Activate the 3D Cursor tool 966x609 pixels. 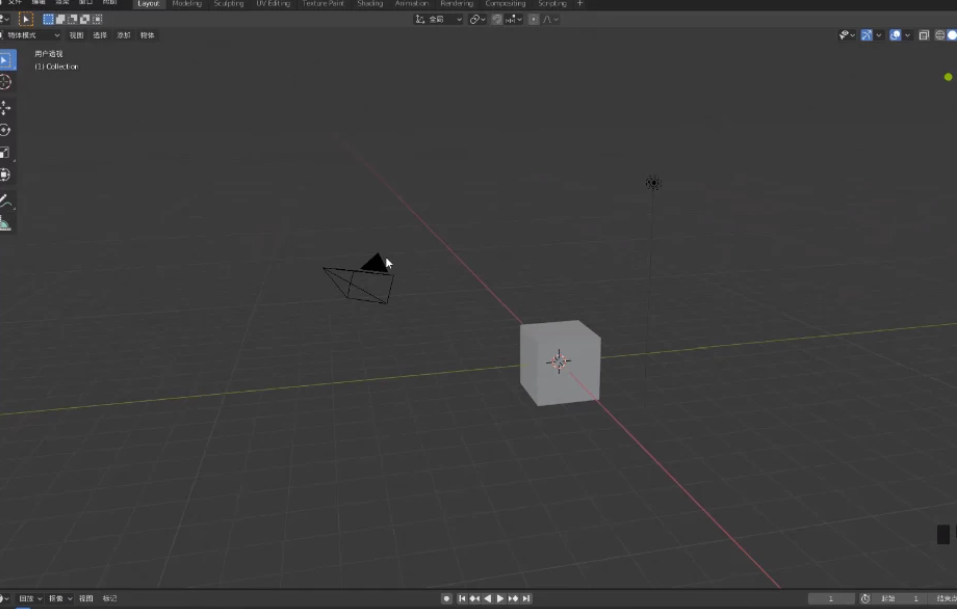5,83
